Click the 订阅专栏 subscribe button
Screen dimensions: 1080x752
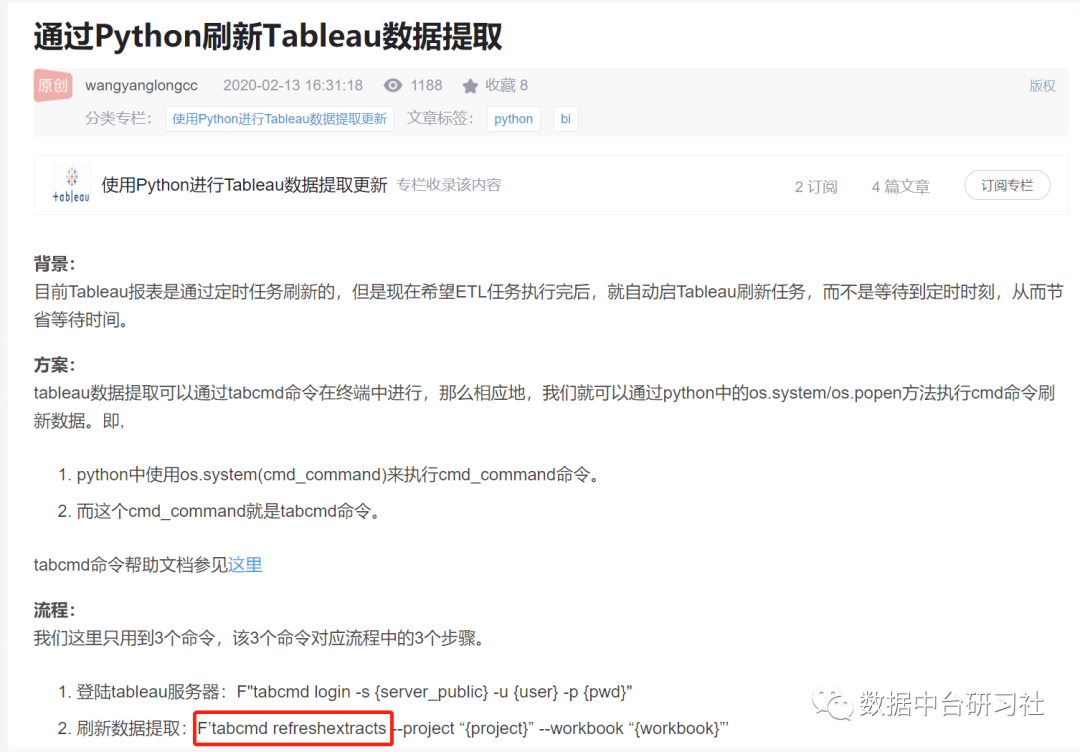[x=1007, y=185]
